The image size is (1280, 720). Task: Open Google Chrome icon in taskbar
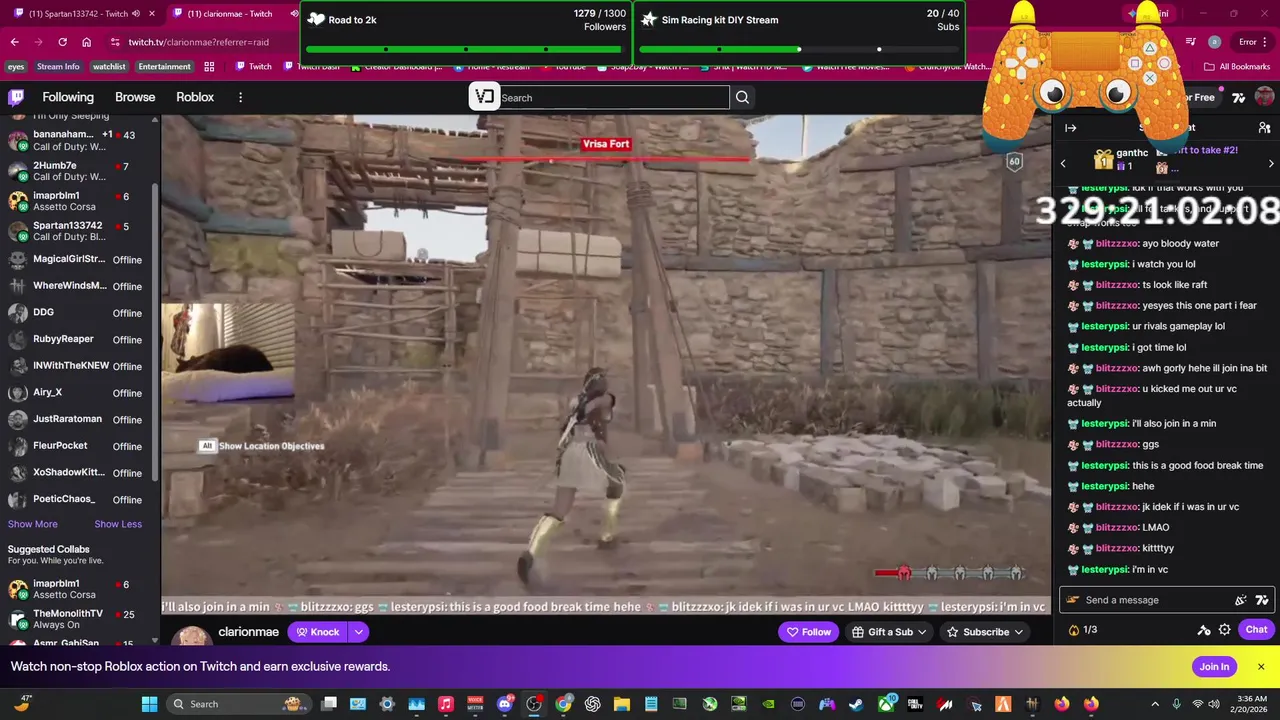tap(564, 704)
